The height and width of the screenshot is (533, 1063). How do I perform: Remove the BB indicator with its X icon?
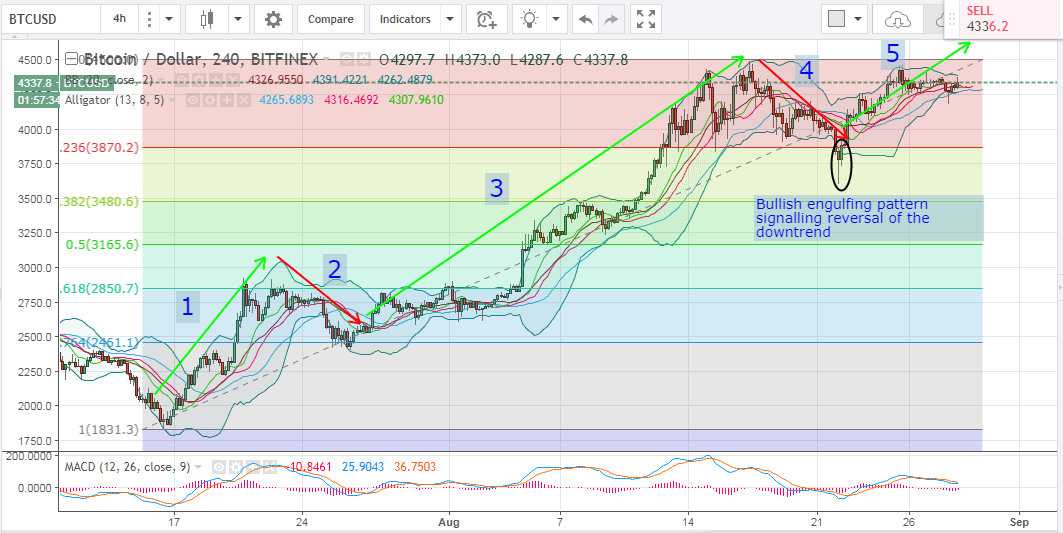click(x=232, y=80)
